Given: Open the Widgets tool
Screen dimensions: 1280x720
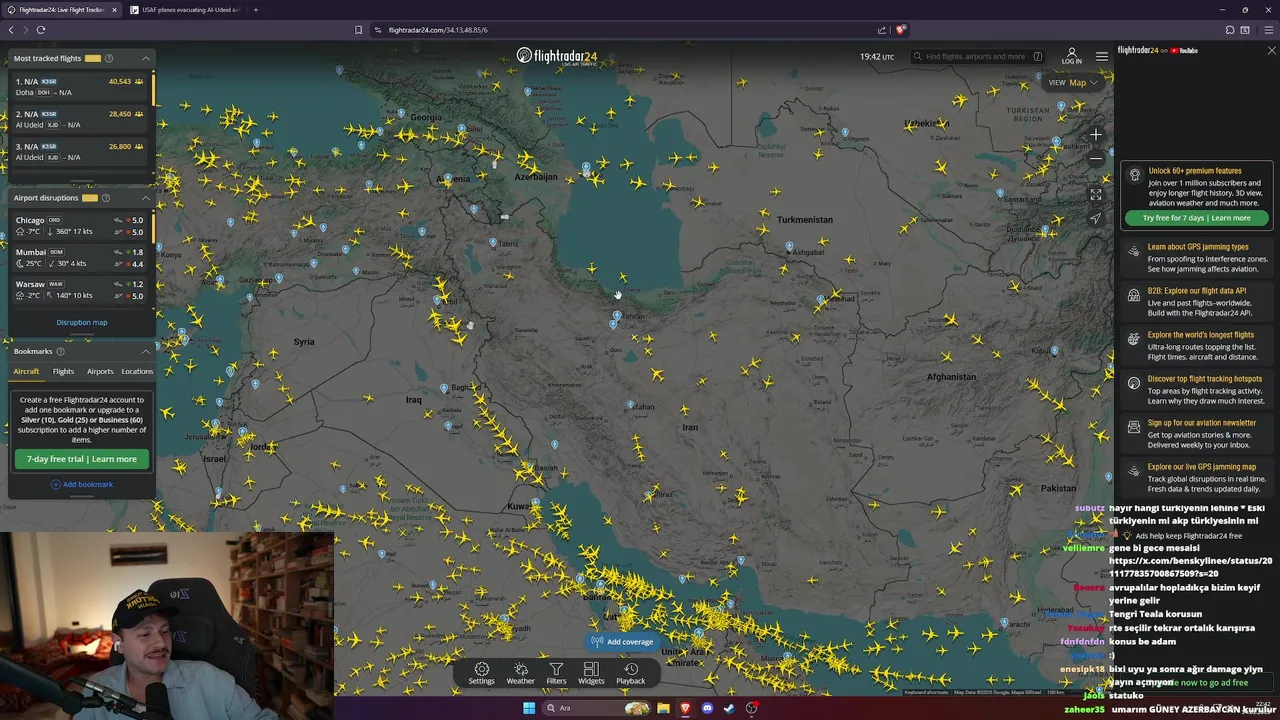Looking at the screenshot, I should click(591, 673).
